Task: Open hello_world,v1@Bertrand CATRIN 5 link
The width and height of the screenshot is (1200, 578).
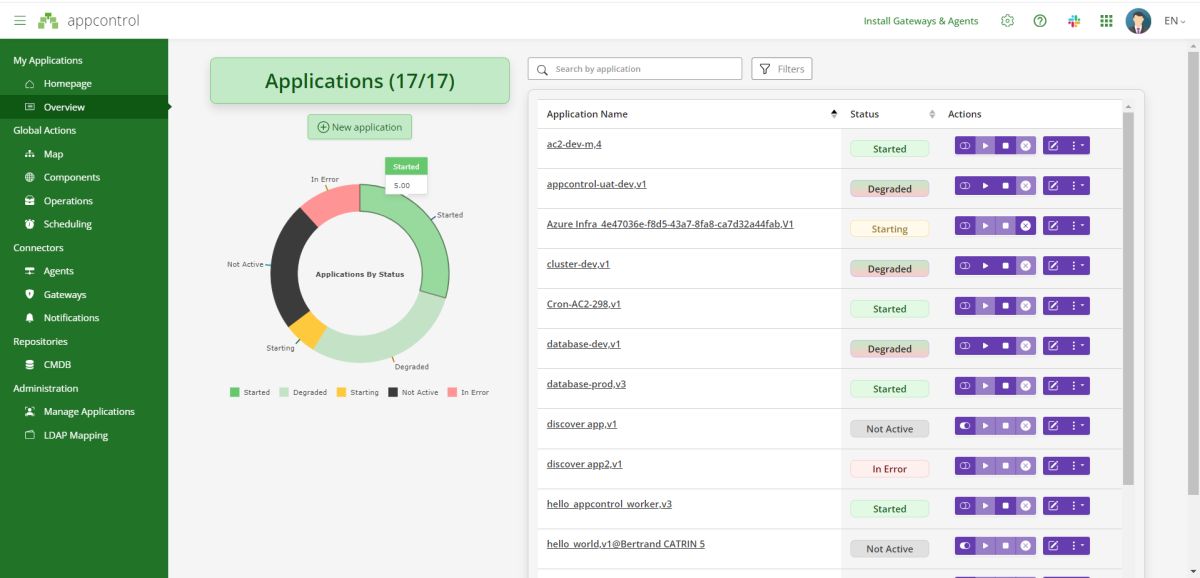Action: [626, 544]
